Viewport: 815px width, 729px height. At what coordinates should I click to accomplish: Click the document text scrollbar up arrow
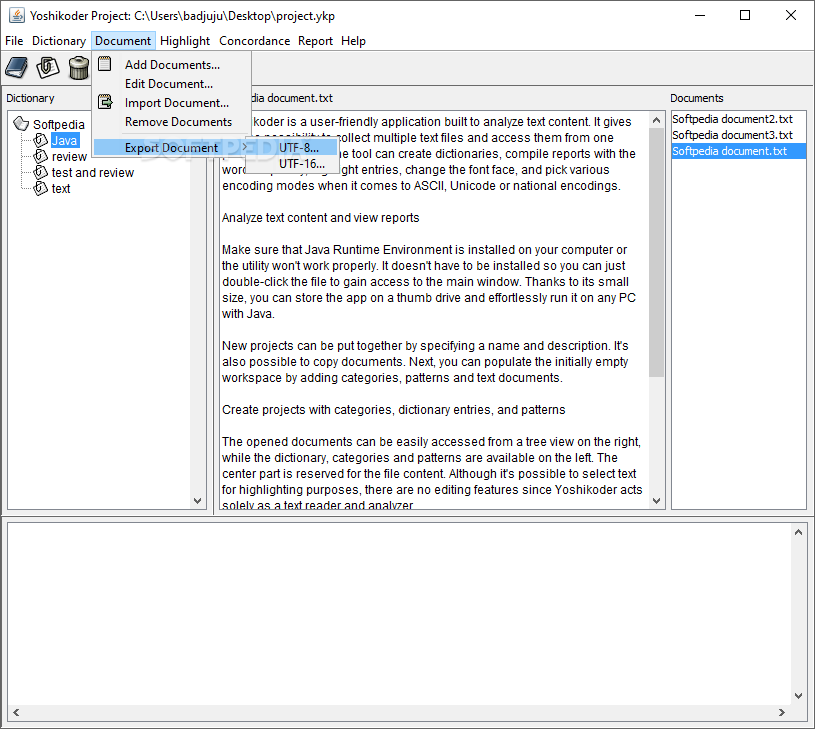tap(656, 120)
